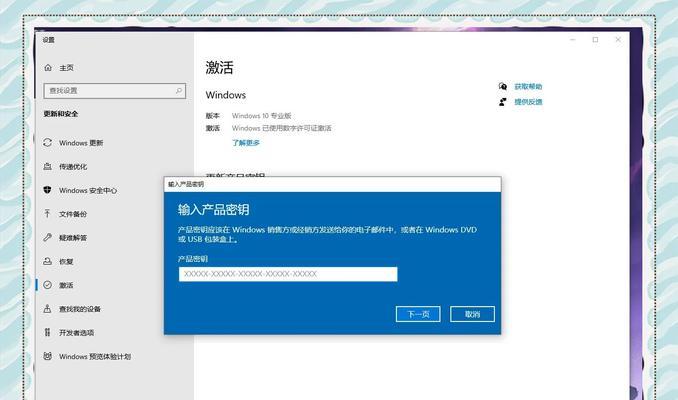Open the 疑难解答 troubleshoot page
The width and height of the screenshot is (678, 400).
click(73, 238)
